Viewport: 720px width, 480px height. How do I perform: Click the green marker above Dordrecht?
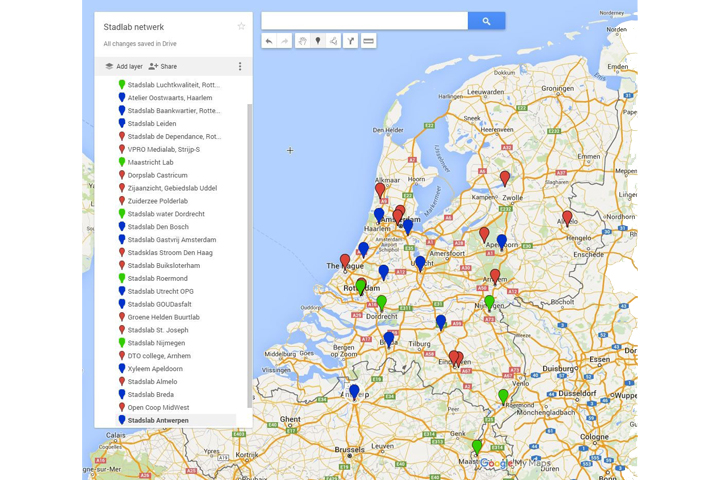point(381,303)
